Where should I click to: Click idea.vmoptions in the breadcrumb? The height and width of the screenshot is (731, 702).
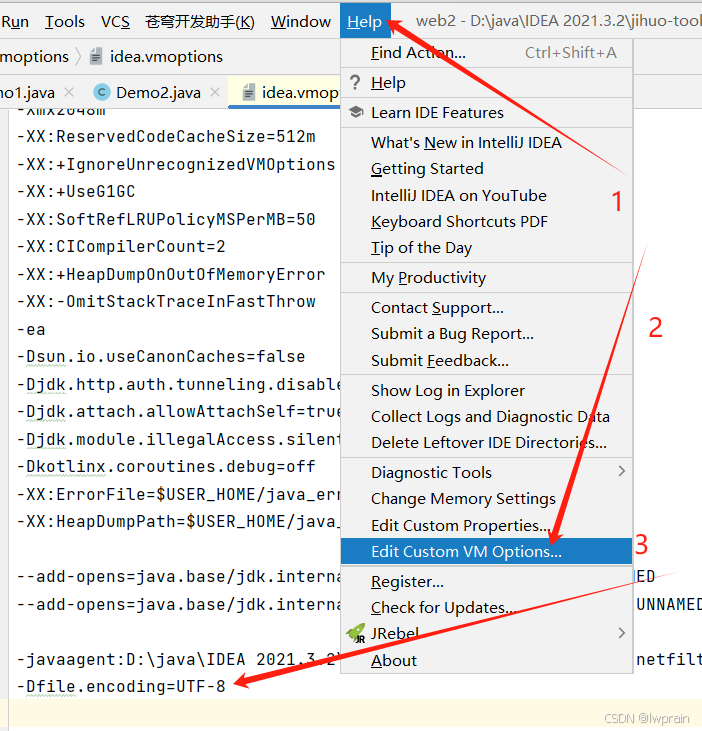[166, 56]
